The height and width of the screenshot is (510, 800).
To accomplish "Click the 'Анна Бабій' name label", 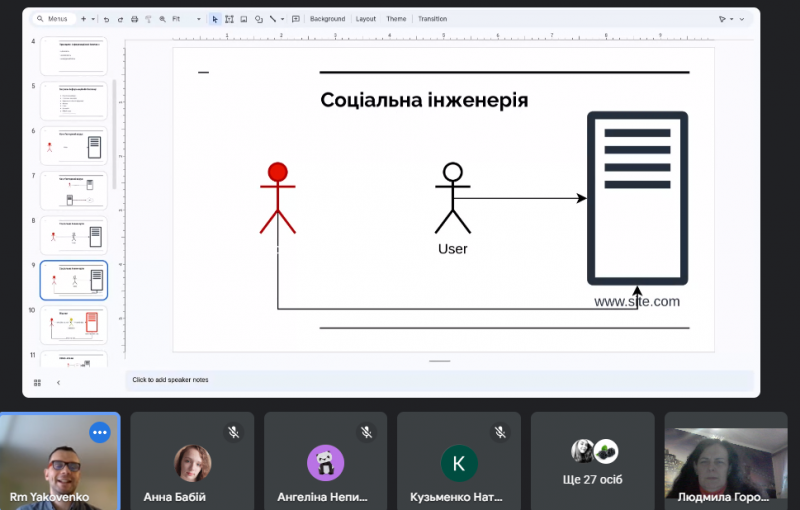I will pos(174,497).
